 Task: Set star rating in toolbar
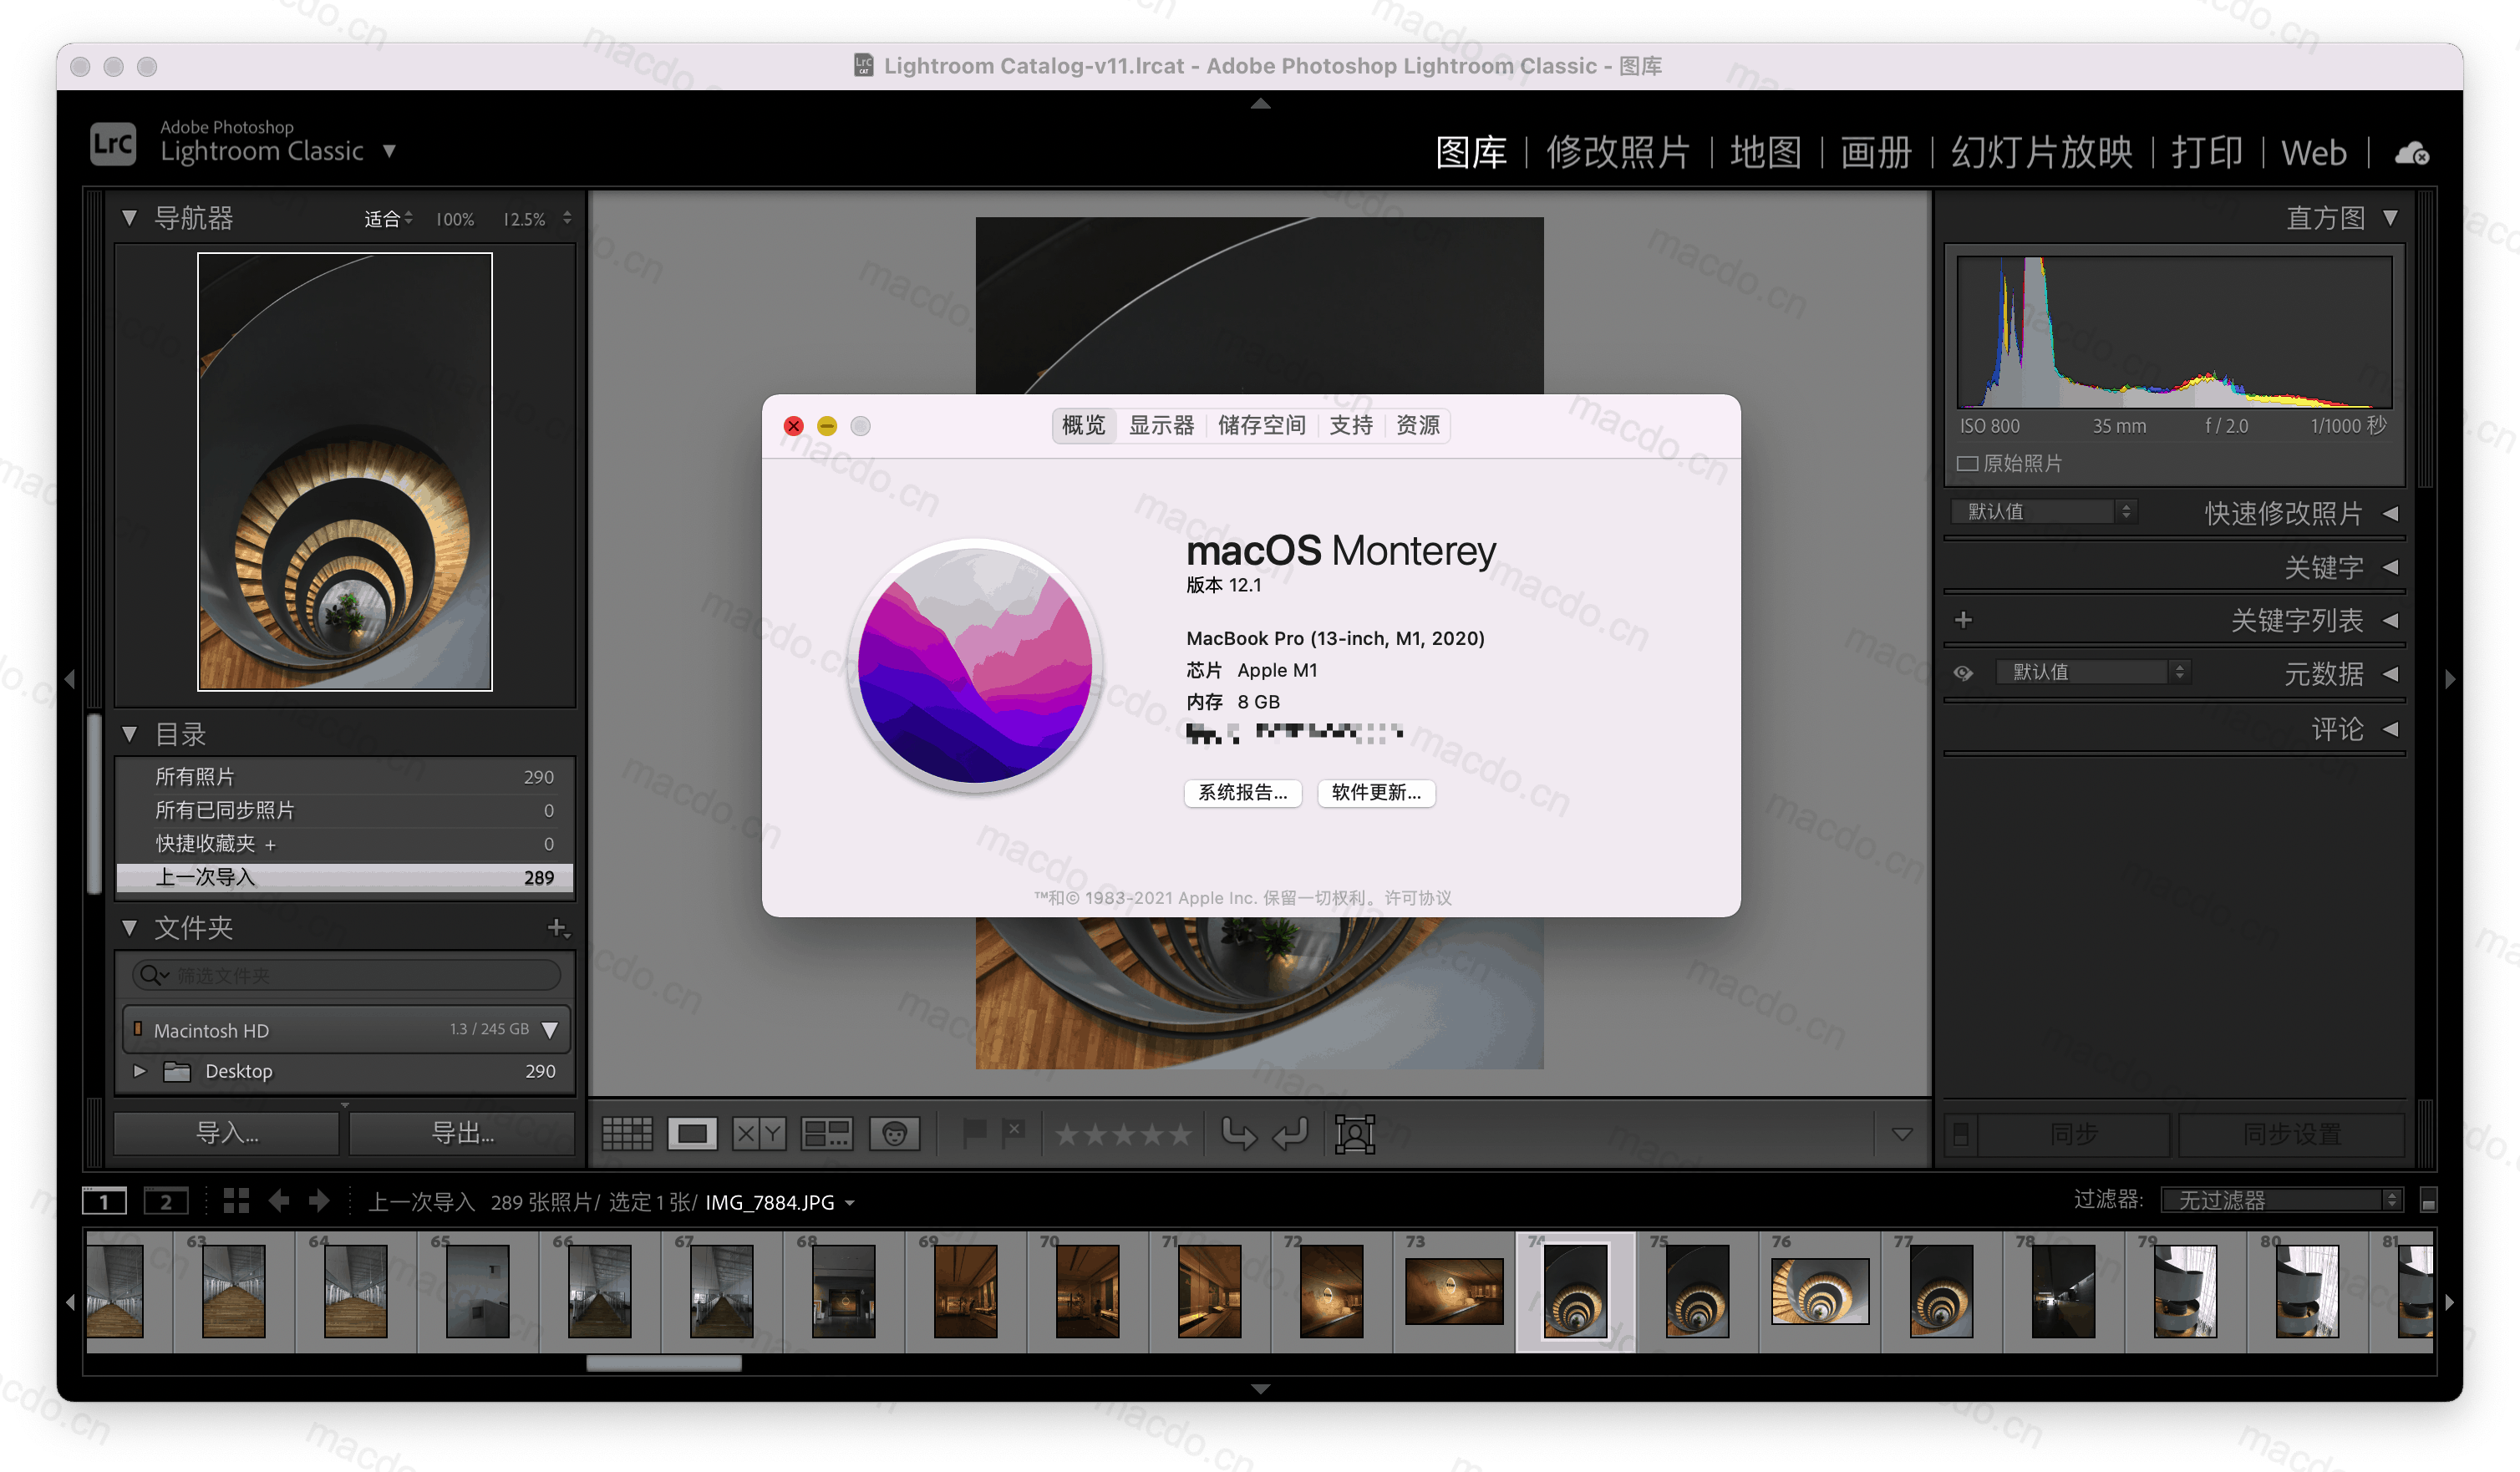1123,1135
